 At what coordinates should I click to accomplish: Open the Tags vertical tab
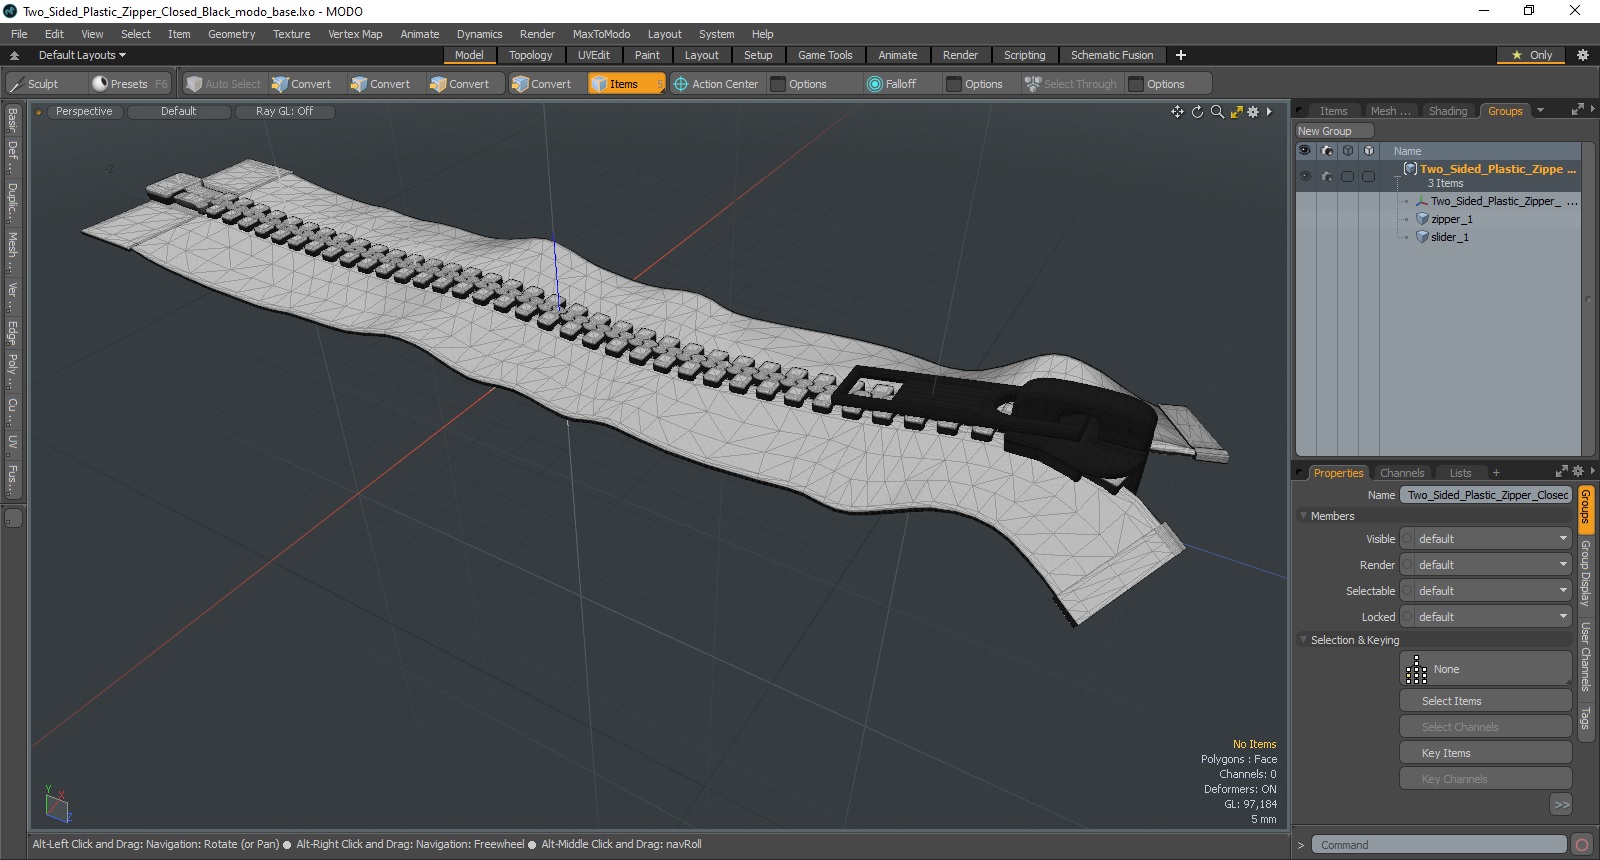tap(1585, 717)
